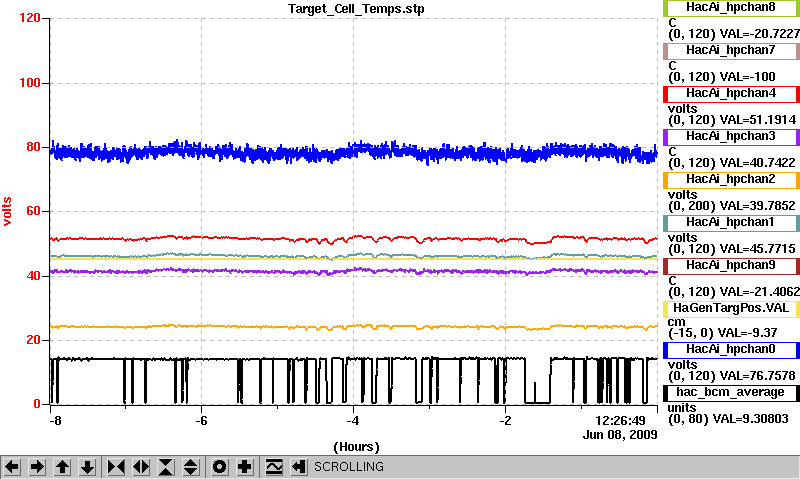The image size is (800, 479).
Task: Click the return-to-scrolling arrow icon
Action: tap(298, 467)
